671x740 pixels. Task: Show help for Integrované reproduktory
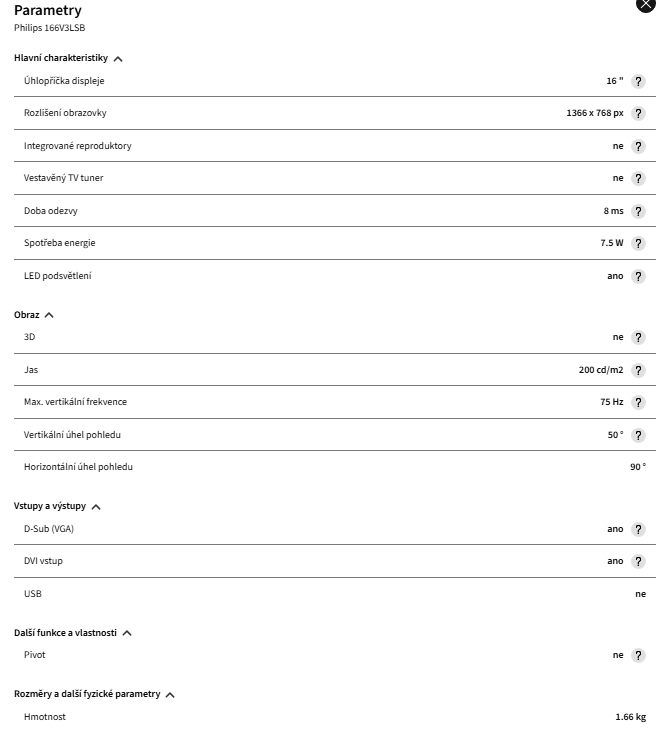pyautogui.click(x=639, y=146)
